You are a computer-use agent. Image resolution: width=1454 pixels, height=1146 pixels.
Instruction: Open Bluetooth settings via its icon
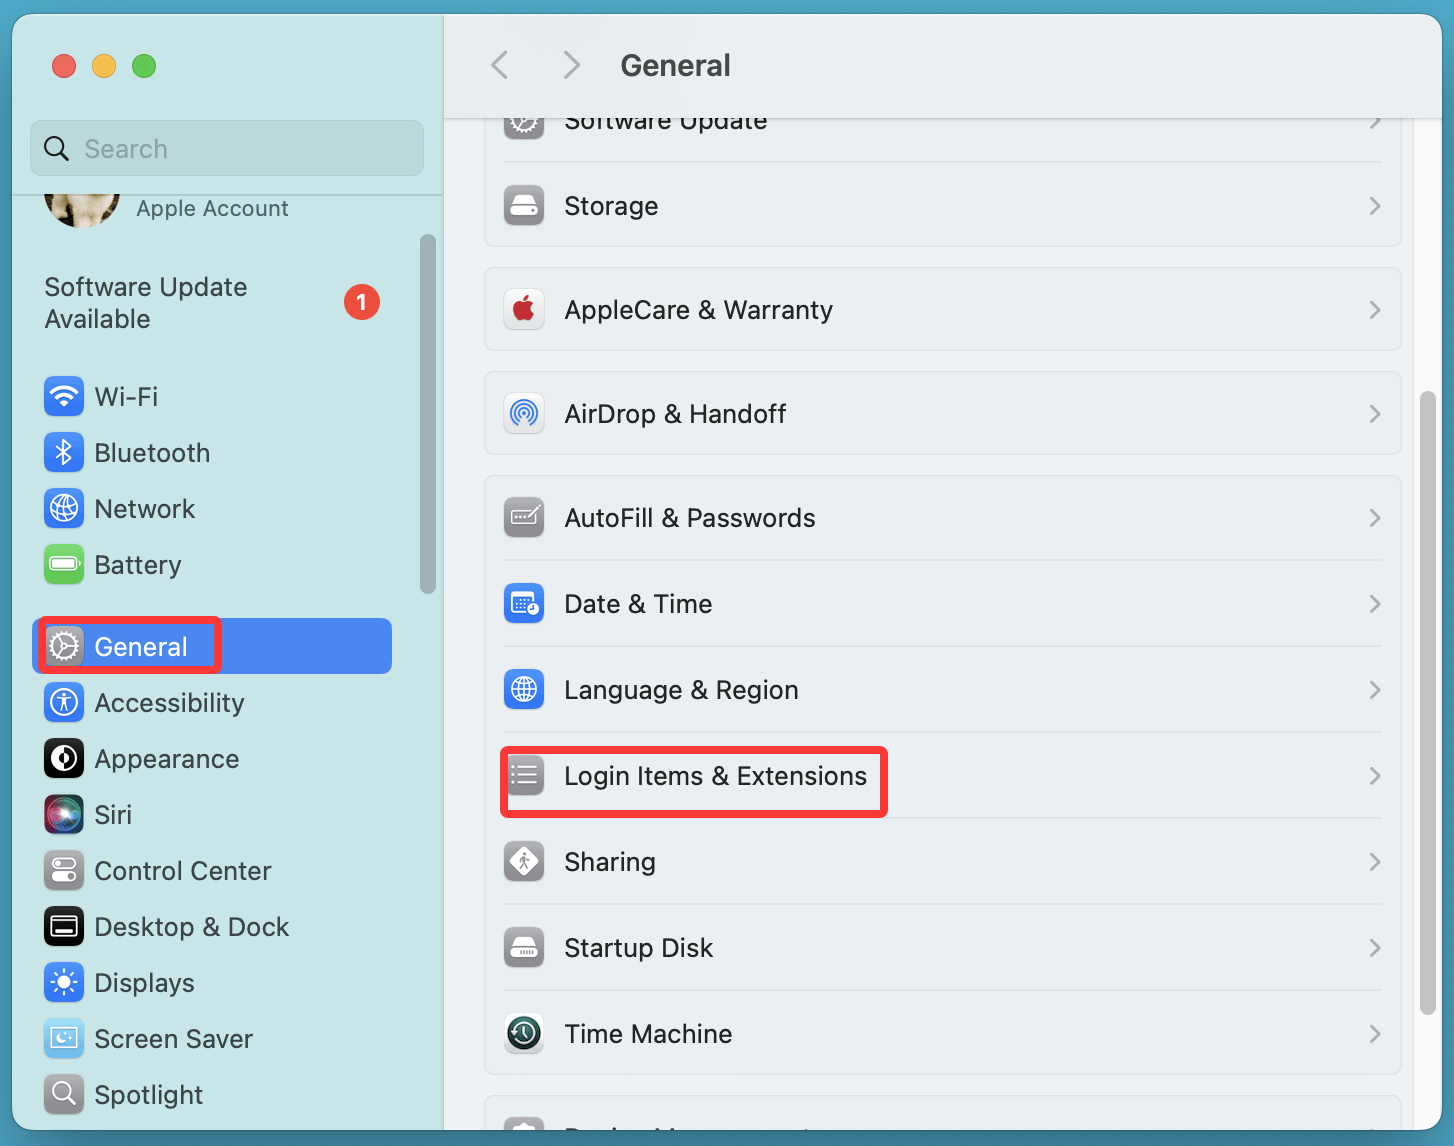[63, 452]
